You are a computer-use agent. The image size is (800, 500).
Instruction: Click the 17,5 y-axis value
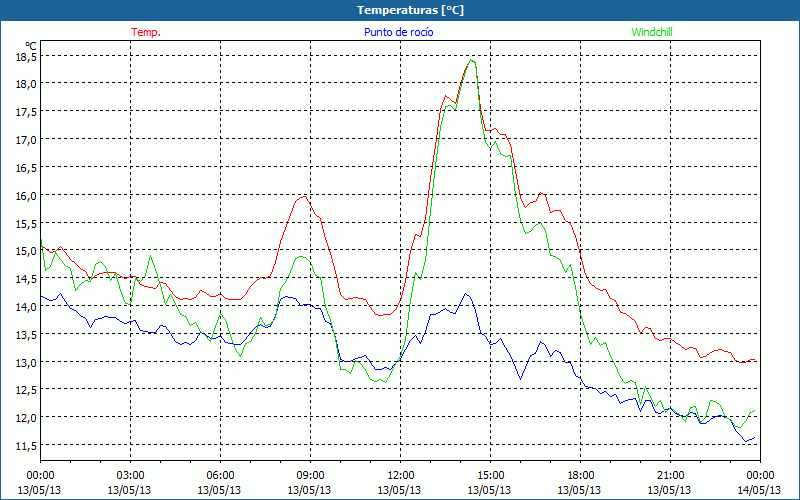[x=25, y=112]
